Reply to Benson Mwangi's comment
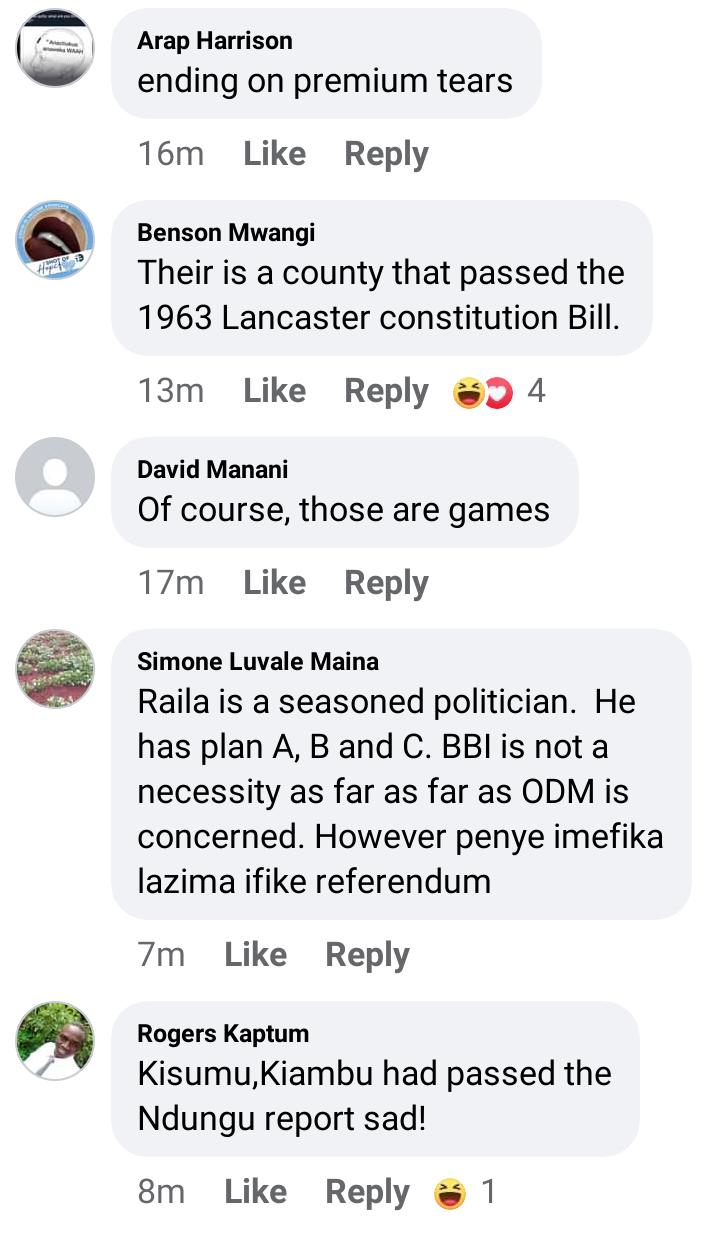Image resolution: width=718 pixels, height=1237 pixels. [x=386, y=392]
